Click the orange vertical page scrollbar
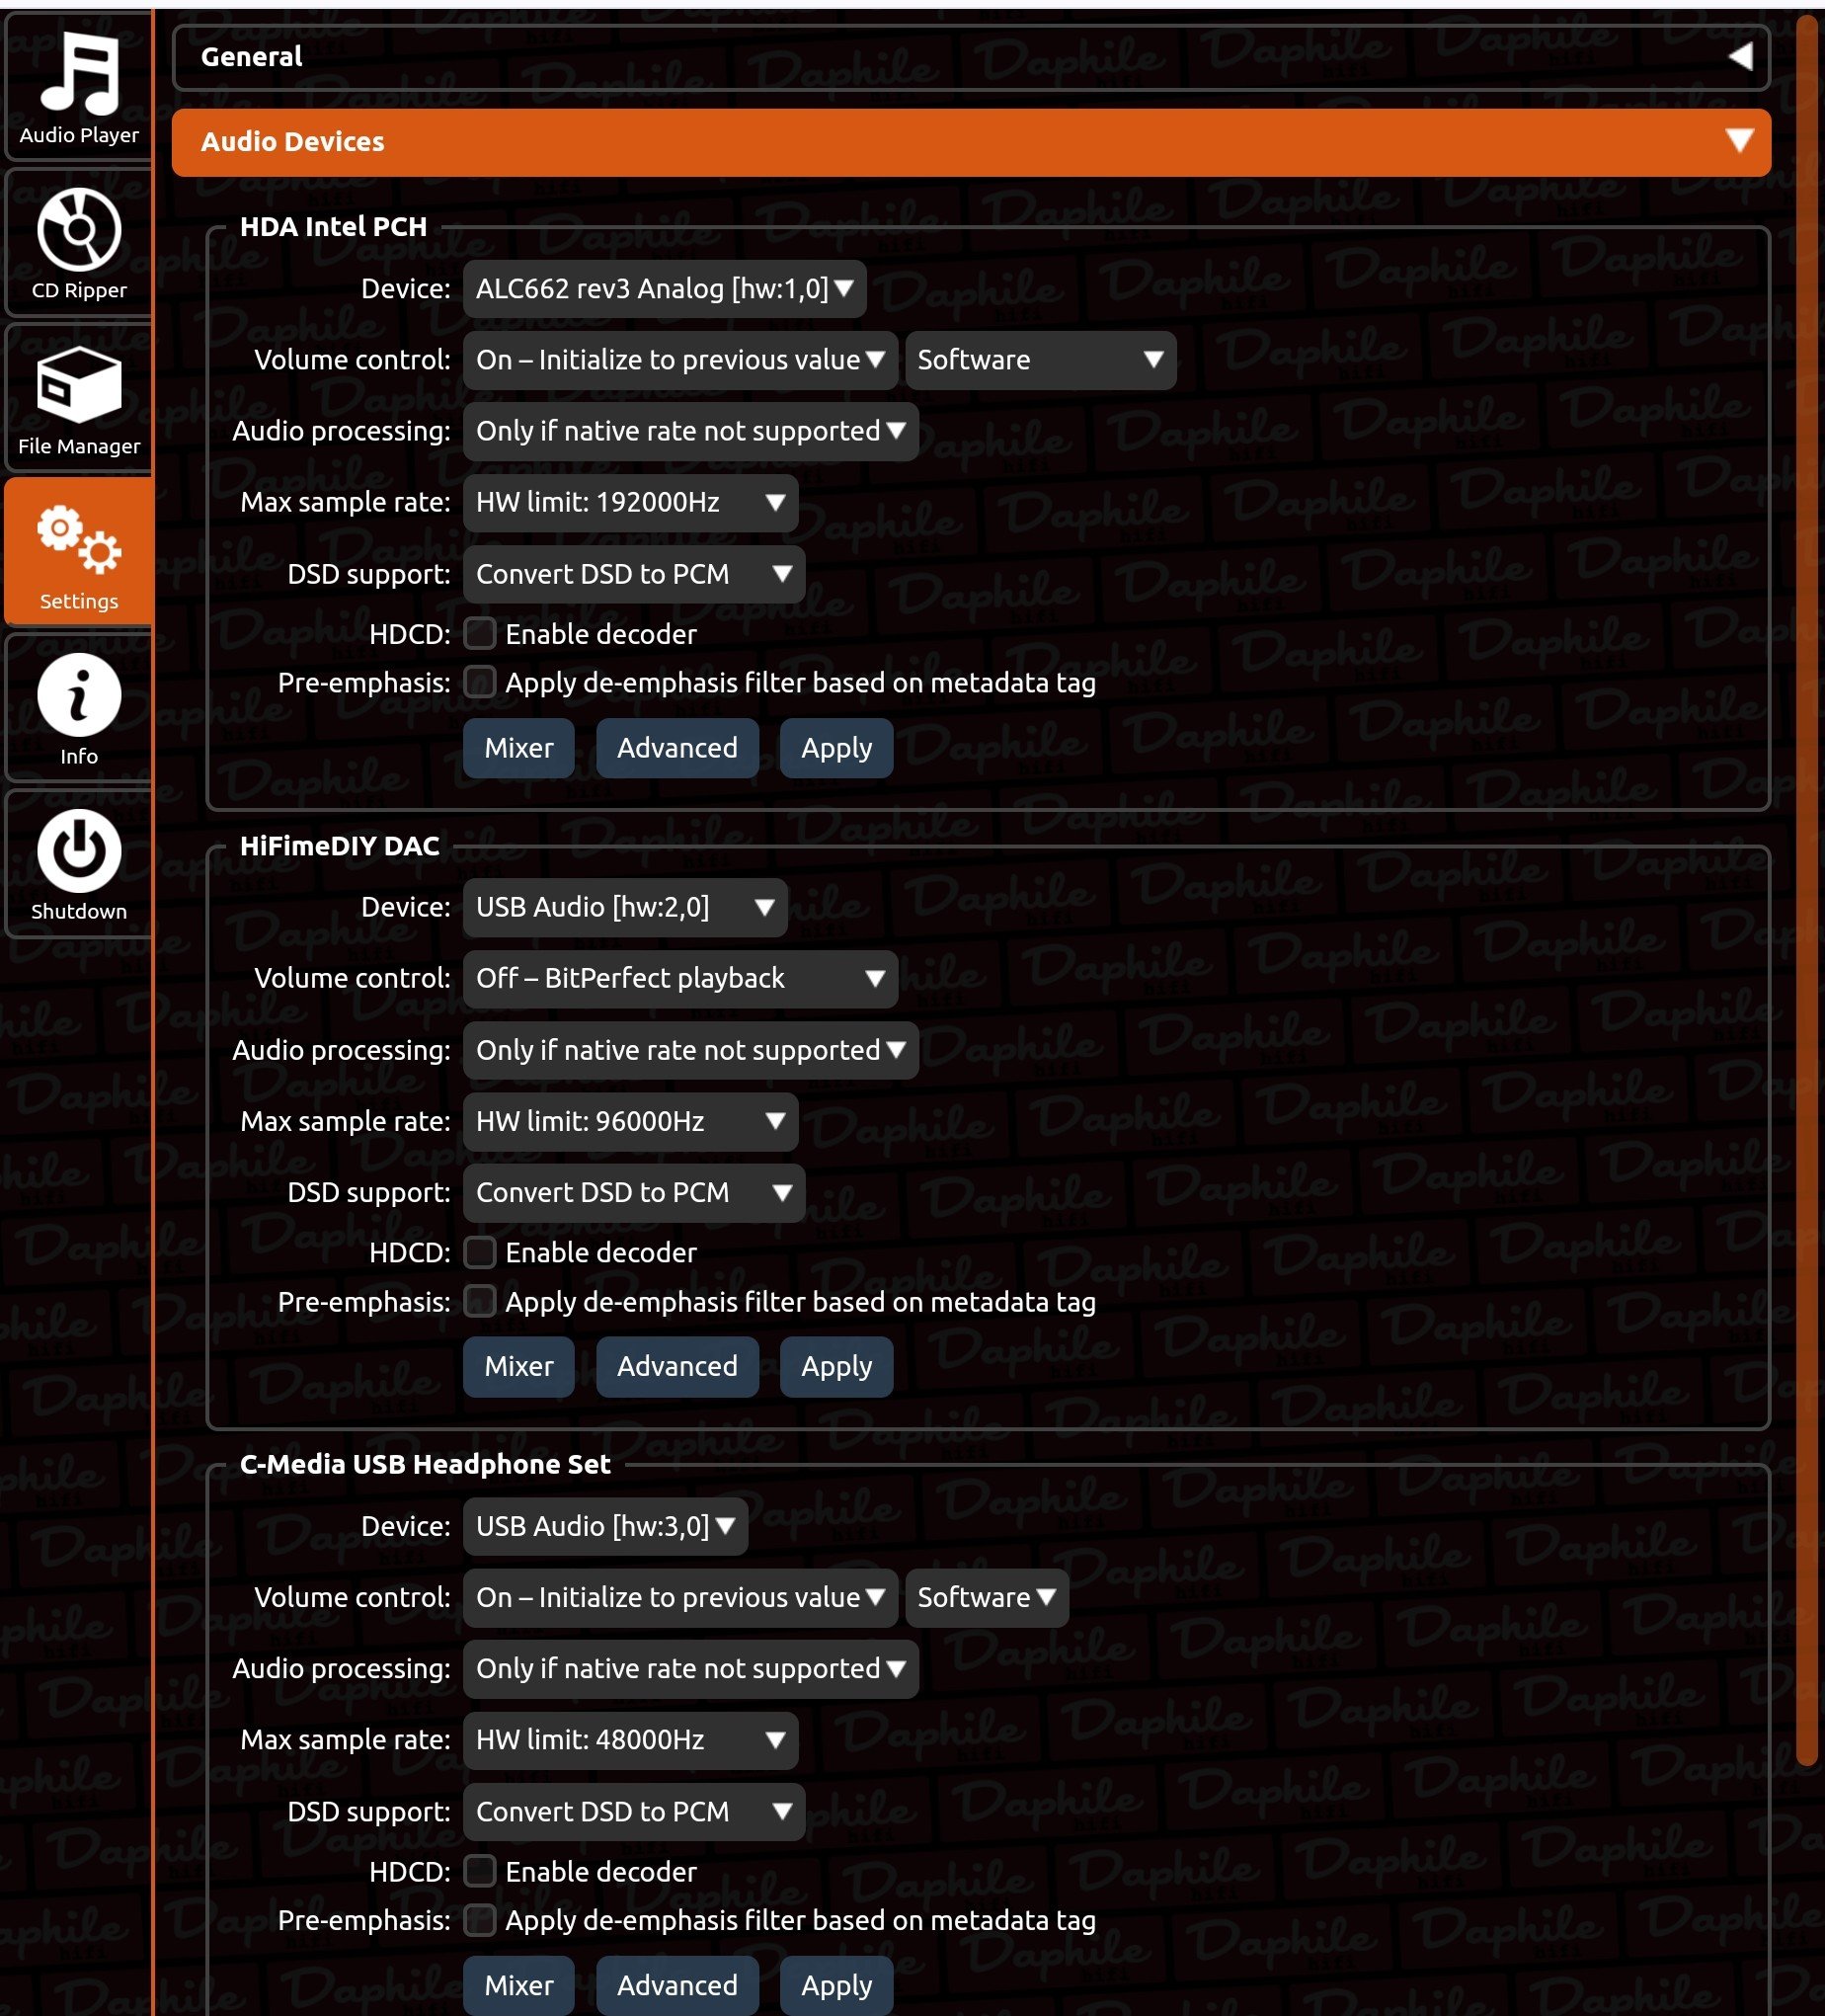 point(1806,890)
